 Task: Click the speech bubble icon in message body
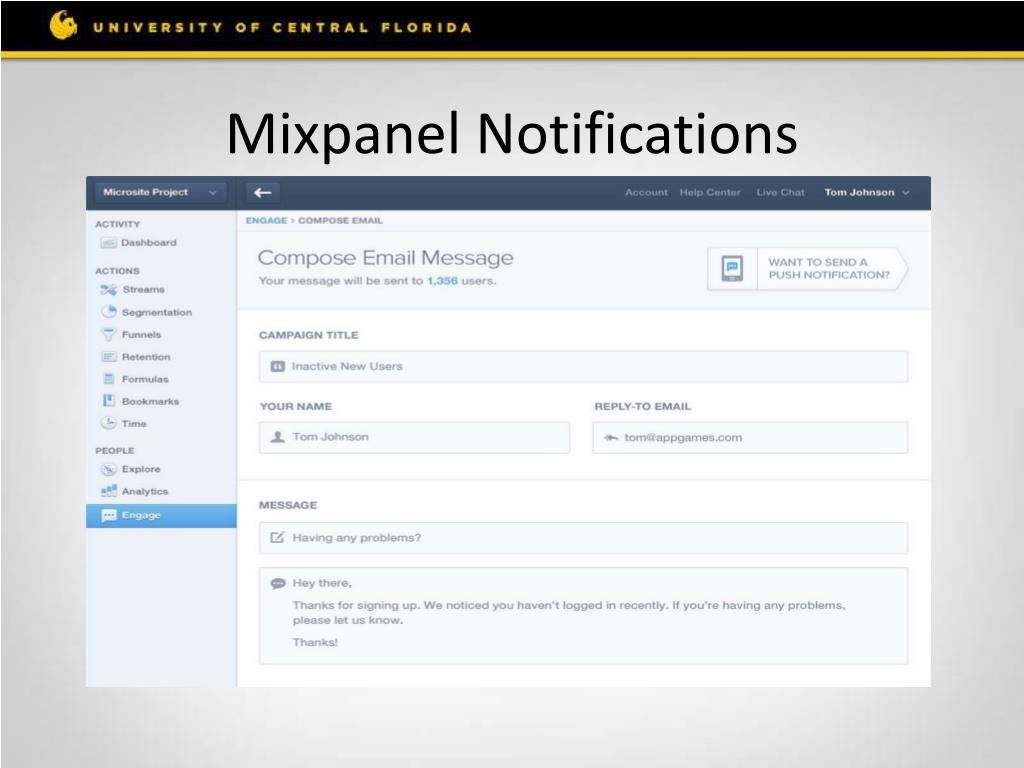click(278, 583)
